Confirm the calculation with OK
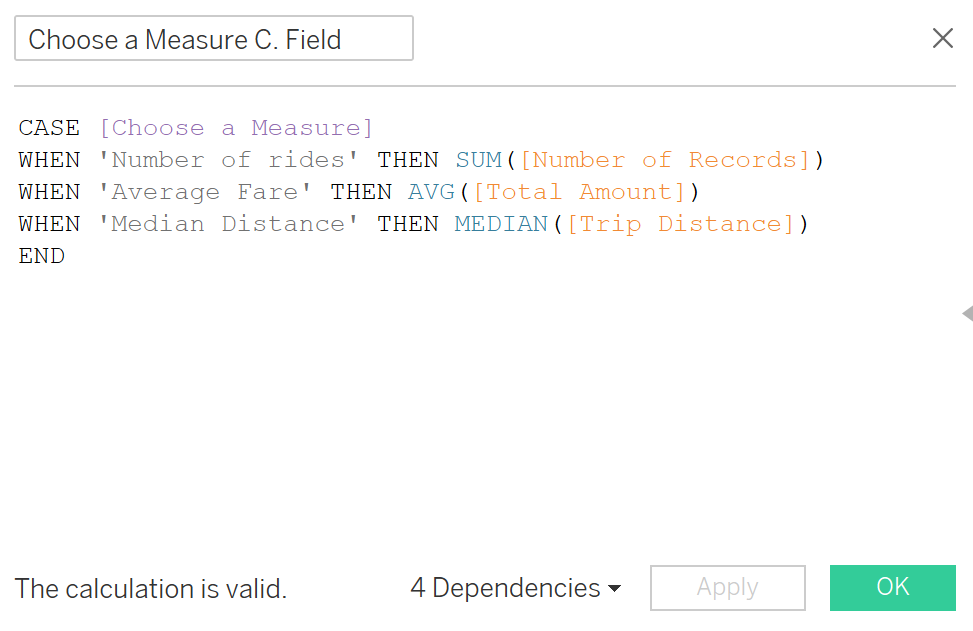The image size is (973, 631). pyautogui.click(x=892, y=587)
